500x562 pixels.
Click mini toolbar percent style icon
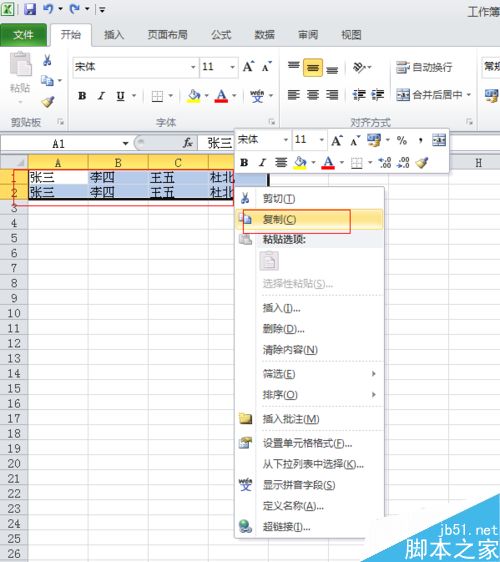click(x=402, y=140)
